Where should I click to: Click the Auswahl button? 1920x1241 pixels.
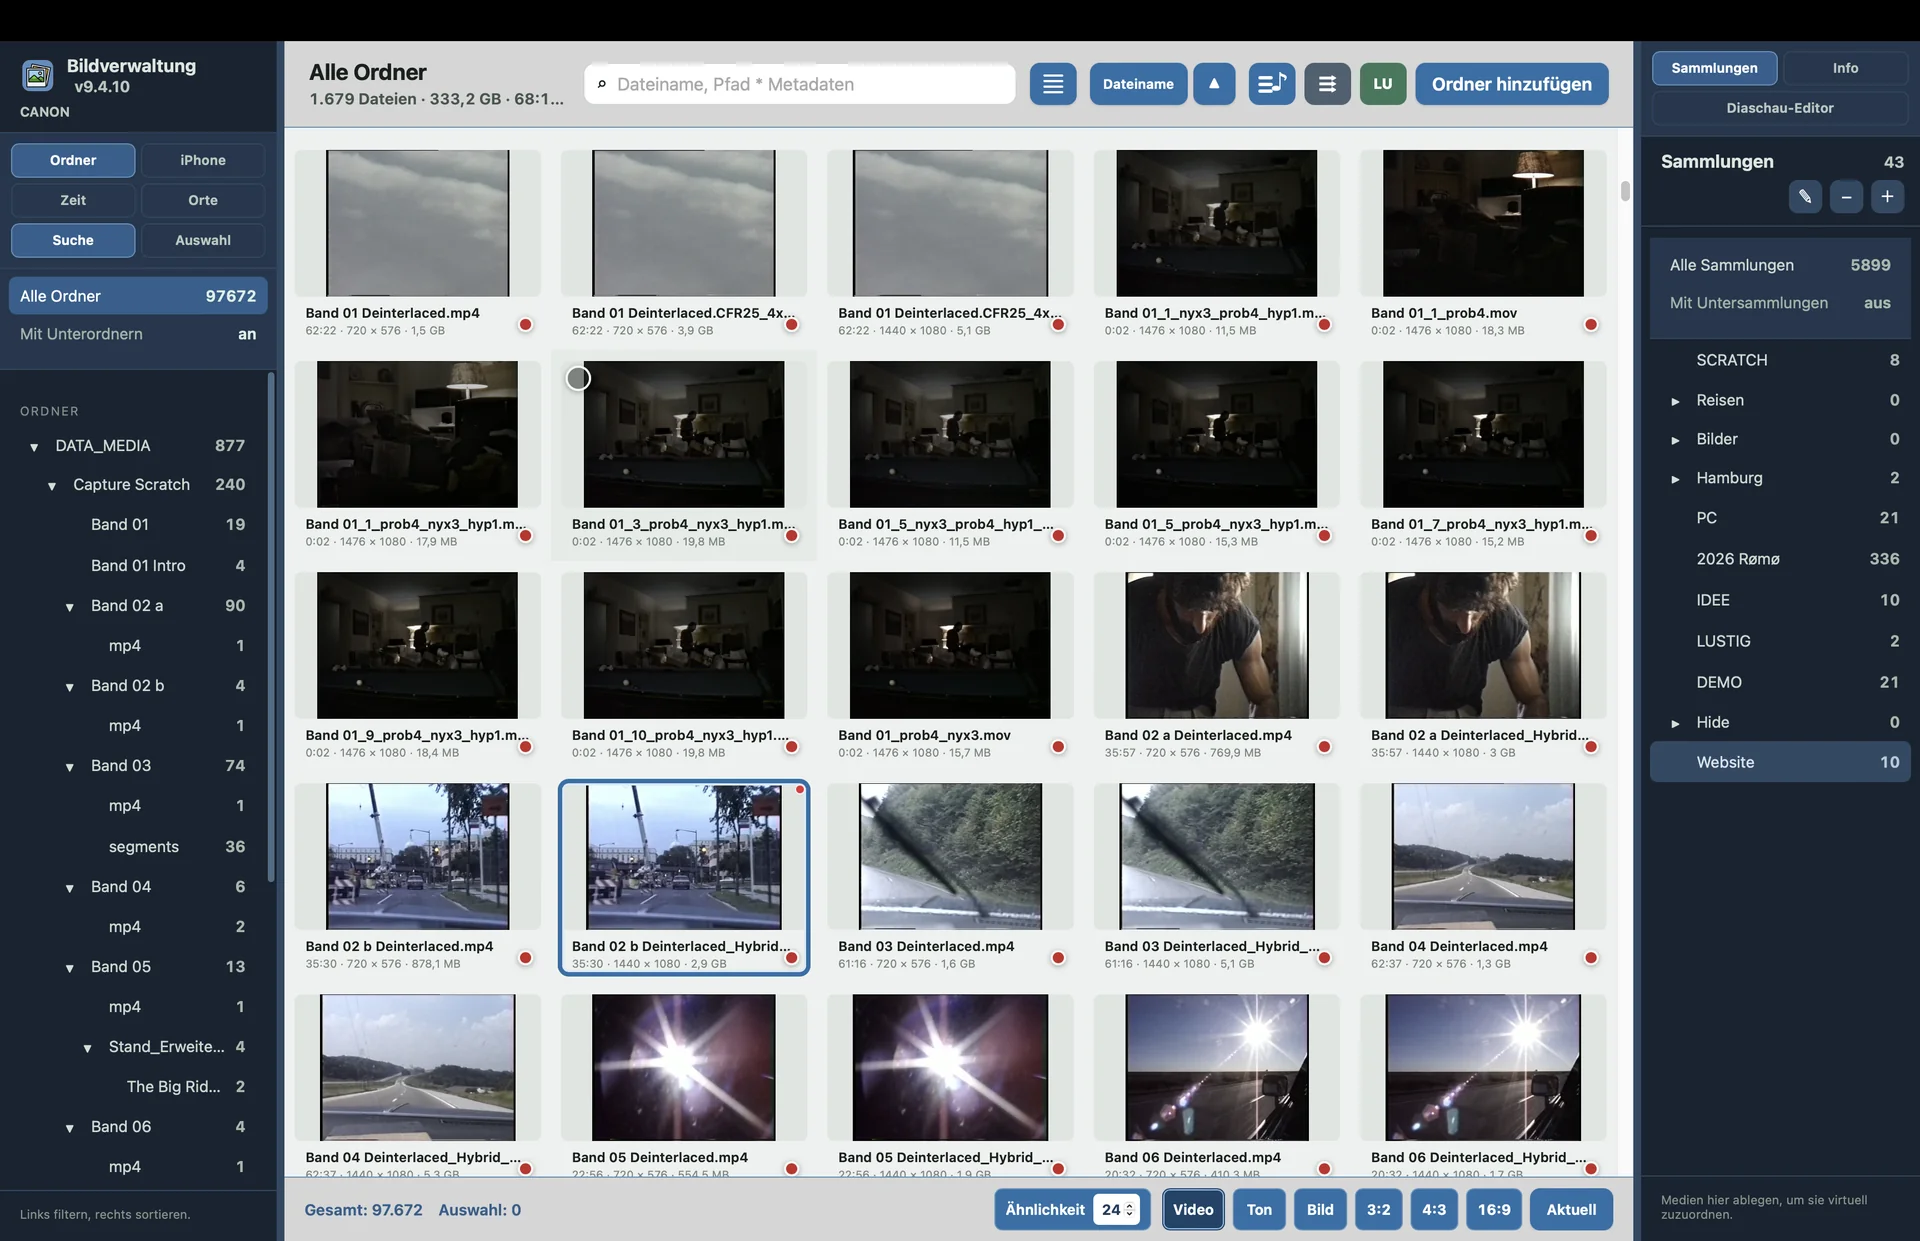[203, 240]
